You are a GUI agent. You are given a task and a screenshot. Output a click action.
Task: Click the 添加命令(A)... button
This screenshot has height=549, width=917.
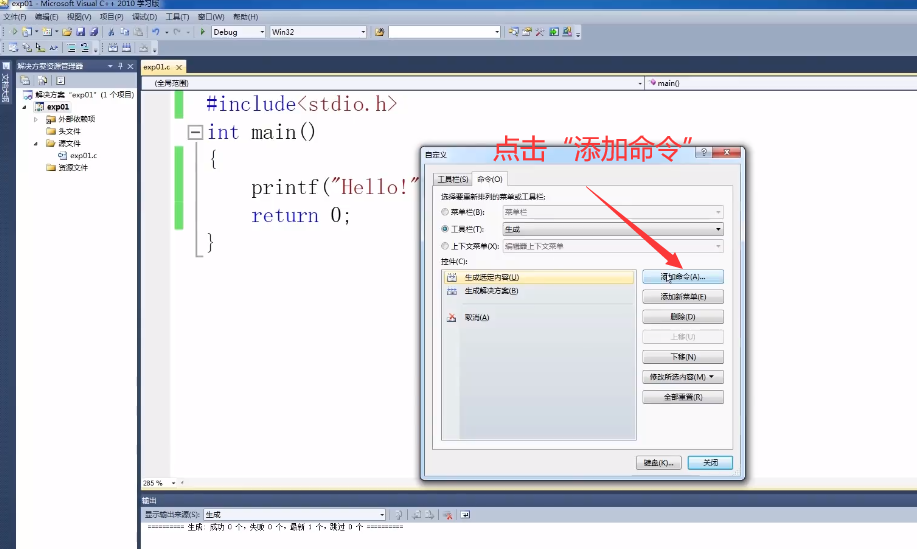point(682,277)
